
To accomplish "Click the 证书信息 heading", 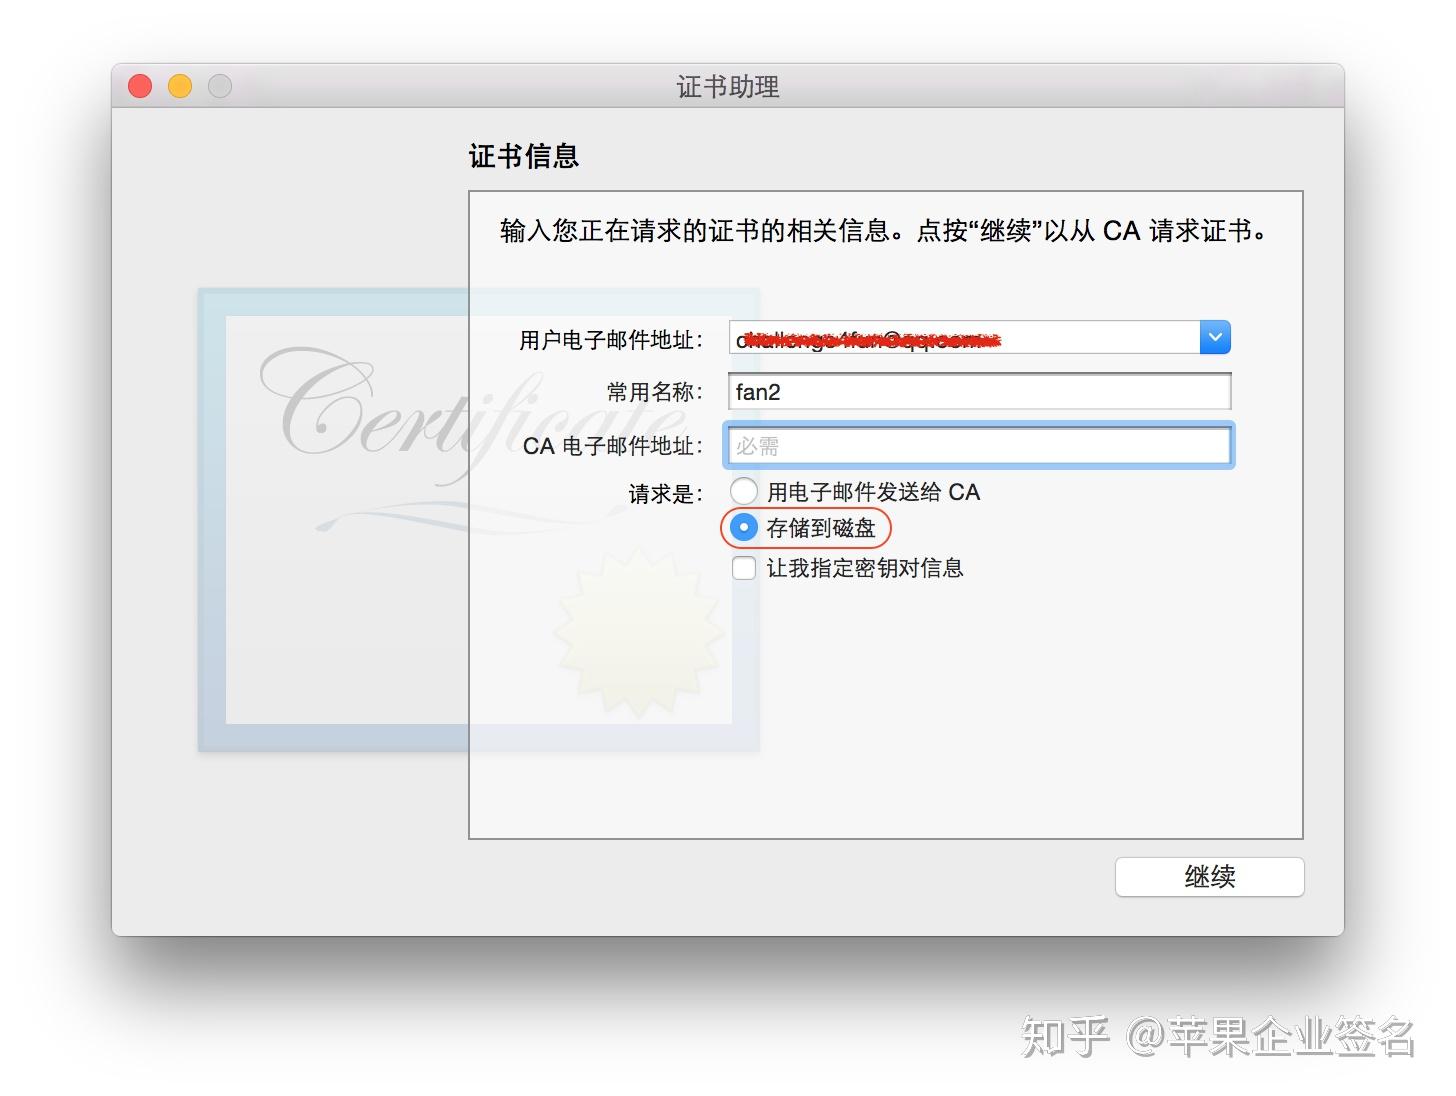I will tap(524, 156).
